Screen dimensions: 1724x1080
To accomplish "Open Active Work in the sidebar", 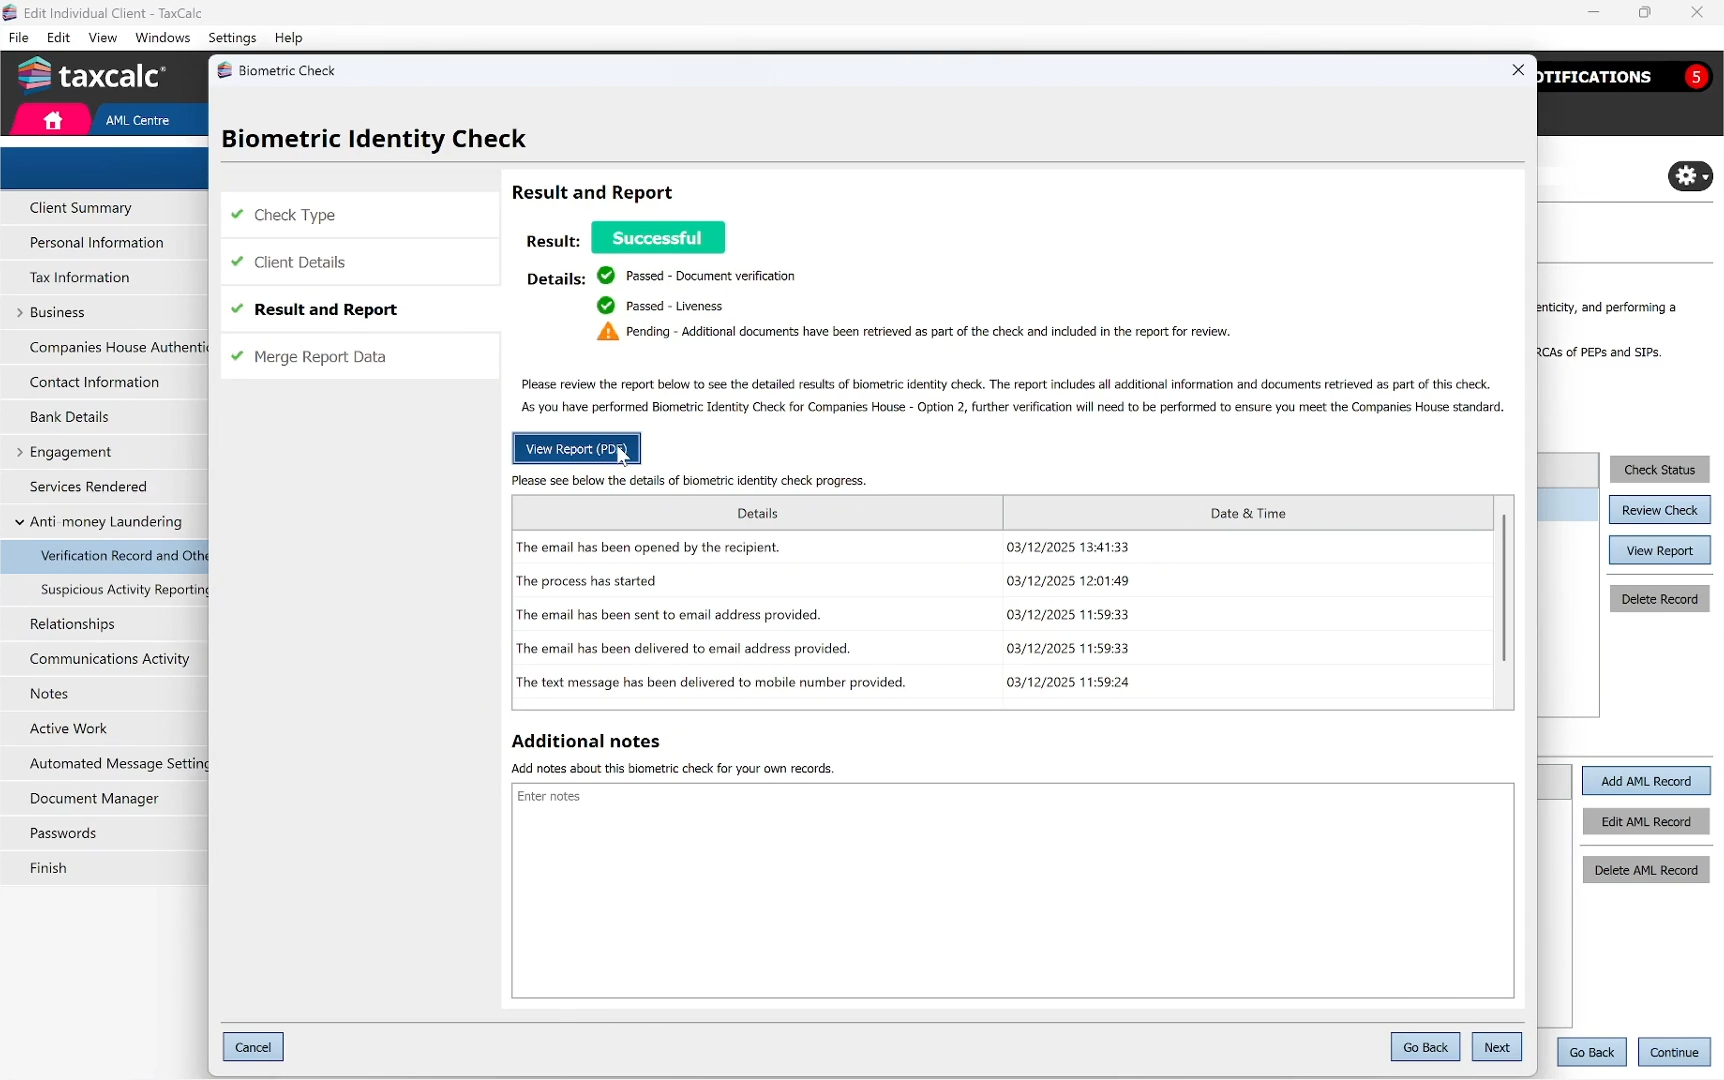I will (x=104, y=729).
